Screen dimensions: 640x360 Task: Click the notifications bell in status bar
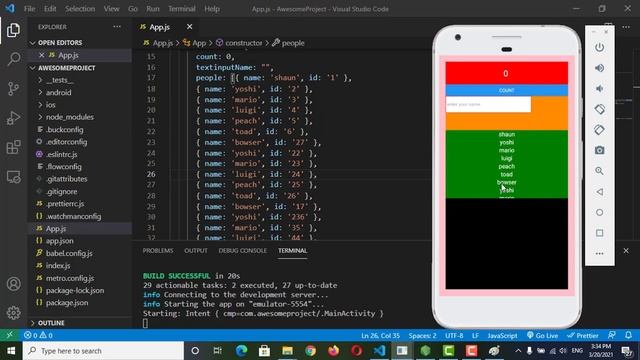click(628, 335)
